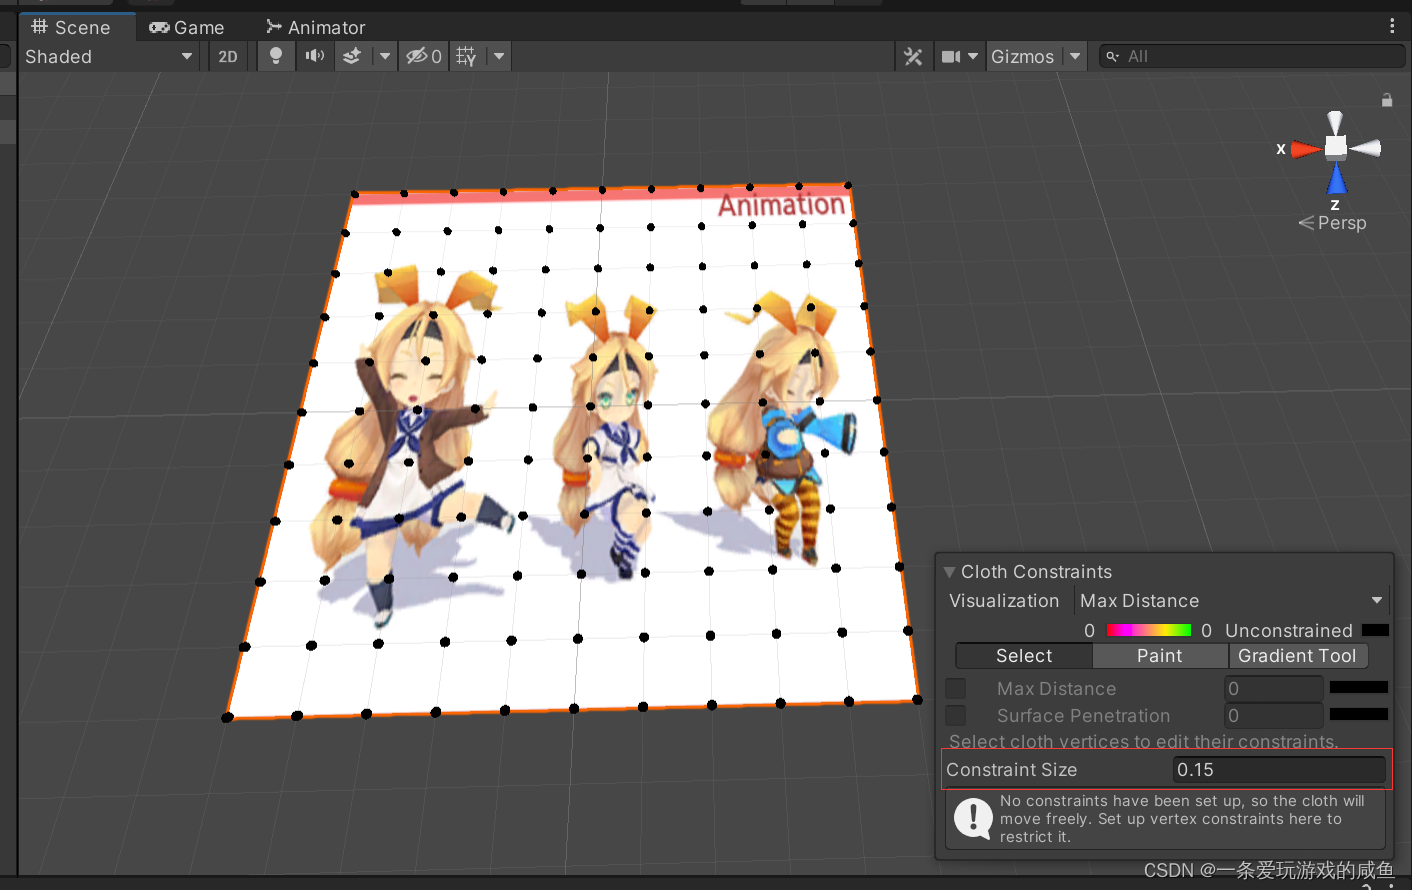Select the top-right cloth vertex dot
This screenshot has height=890, width=1412.
click(x=848, y=185)
